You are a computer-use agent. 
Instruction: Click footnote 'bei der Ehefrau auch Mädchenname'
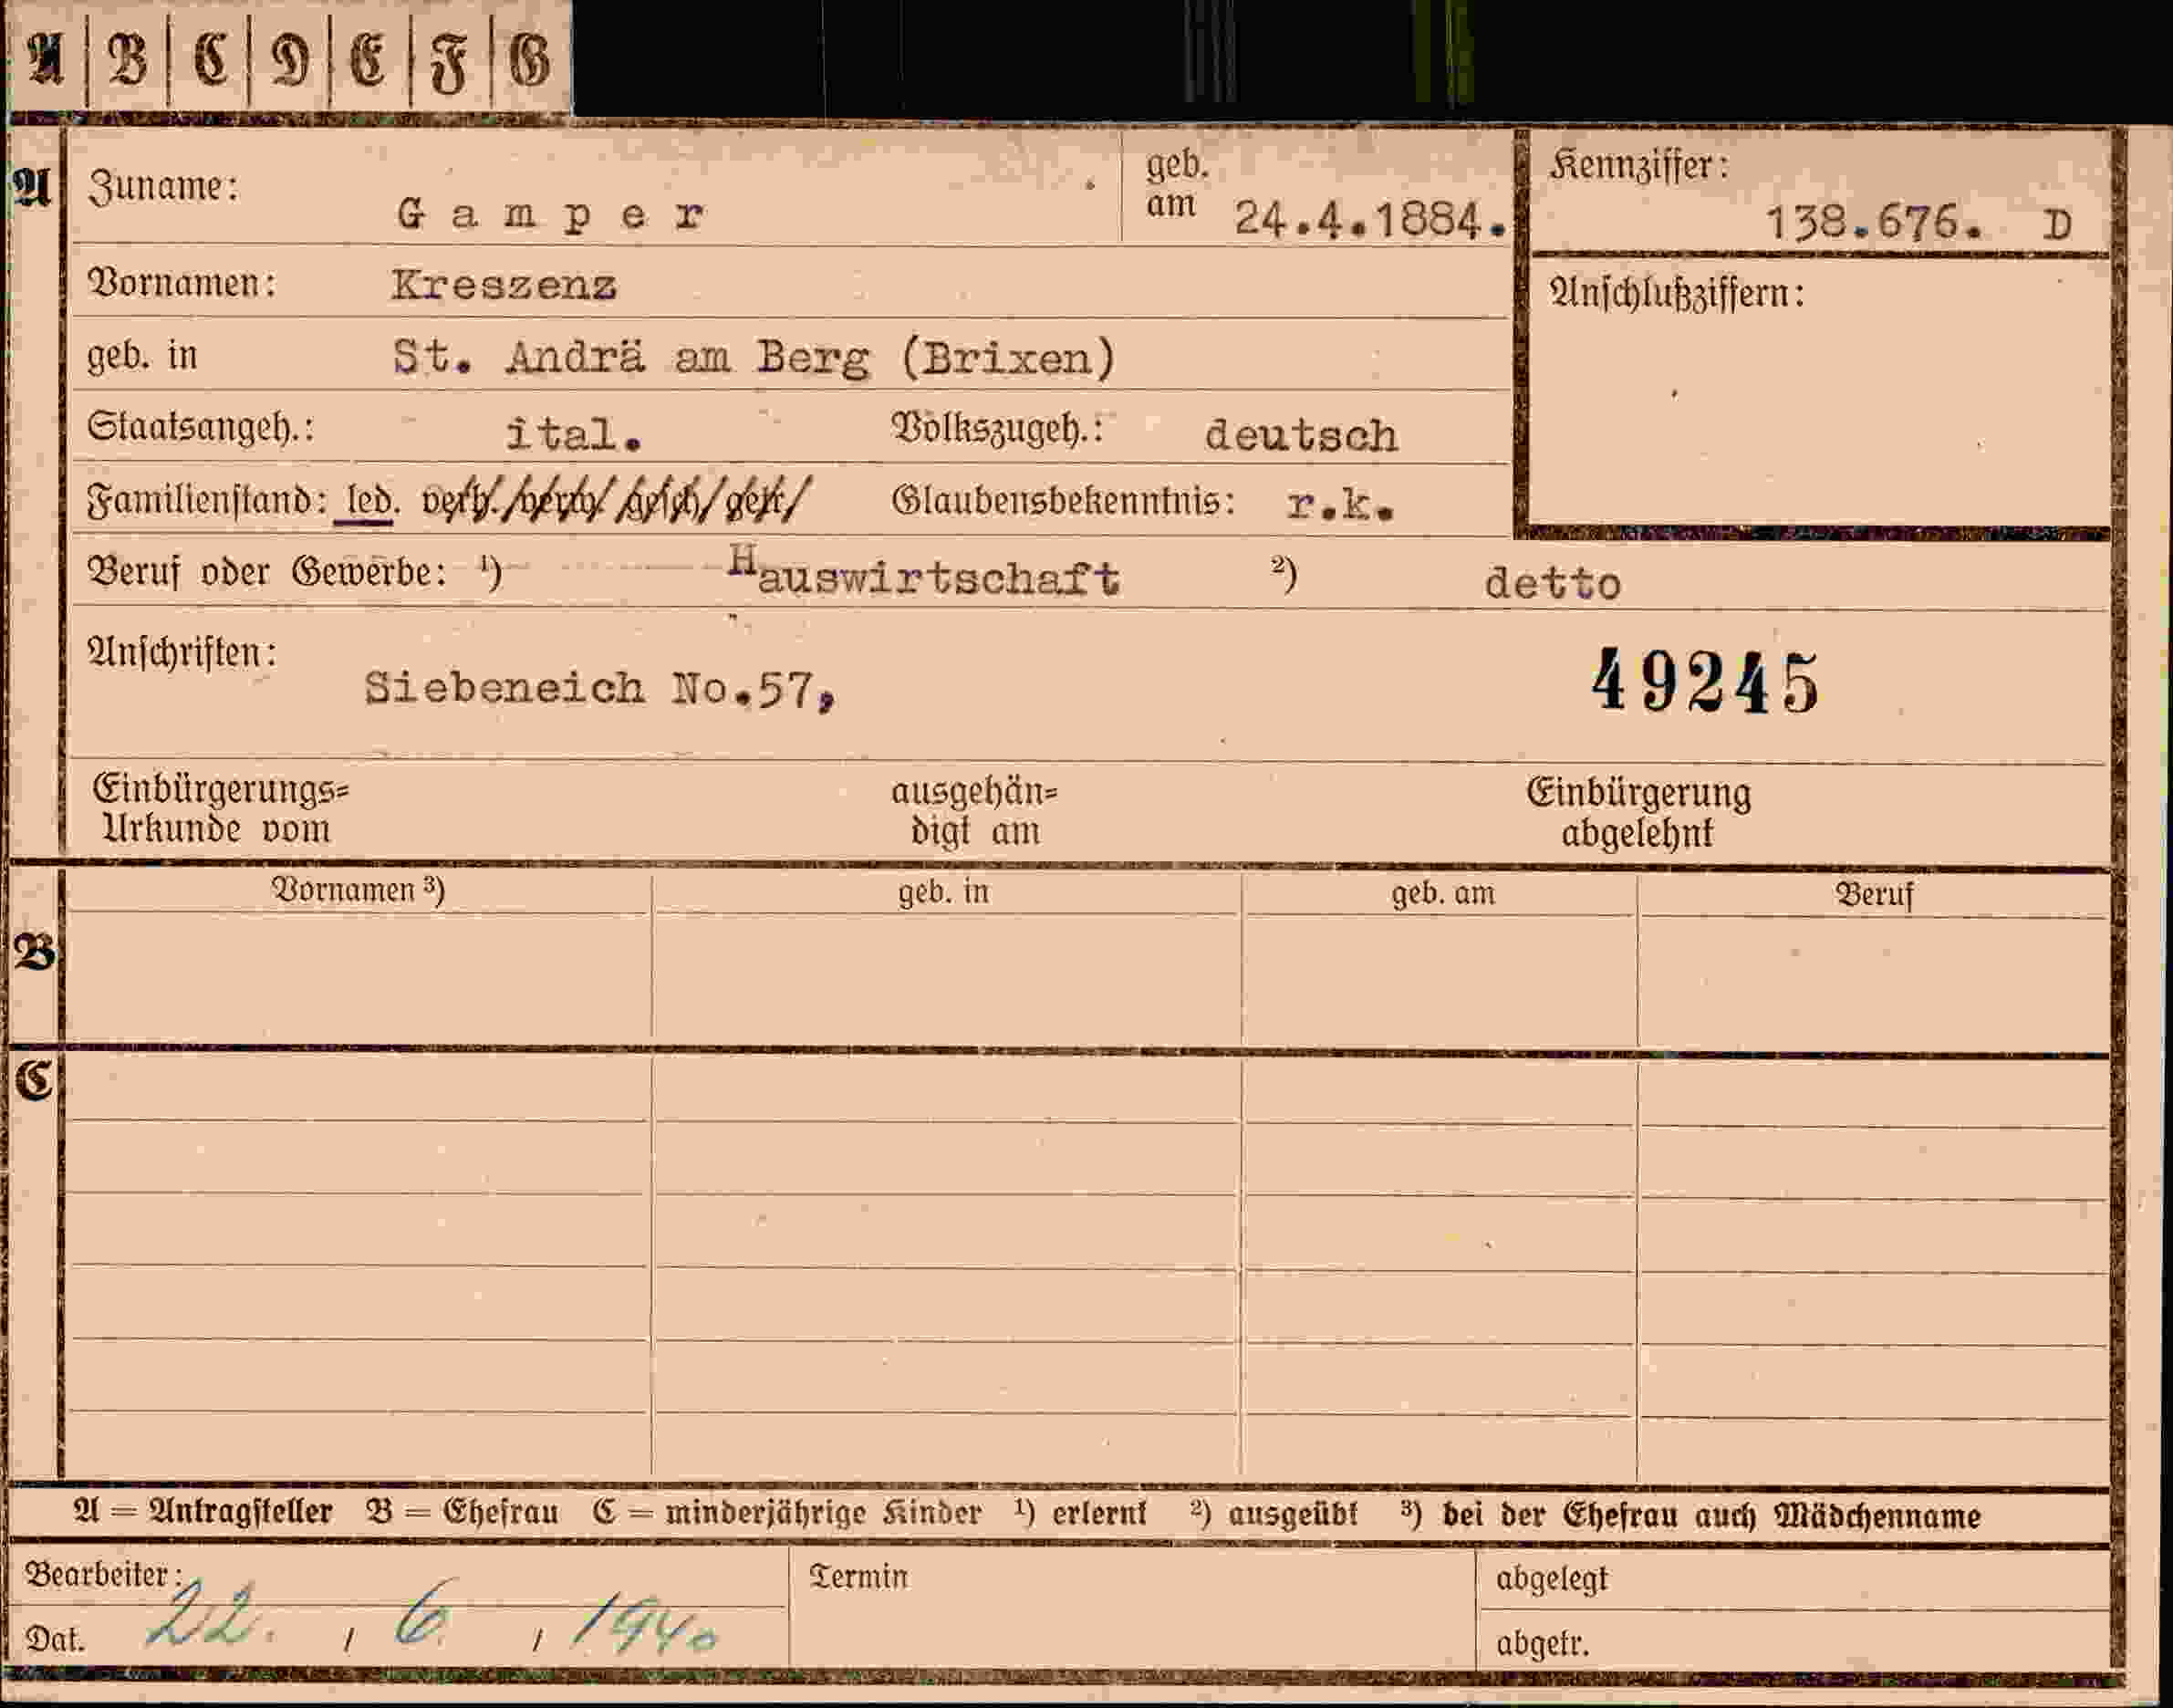pos(1711,1518)
